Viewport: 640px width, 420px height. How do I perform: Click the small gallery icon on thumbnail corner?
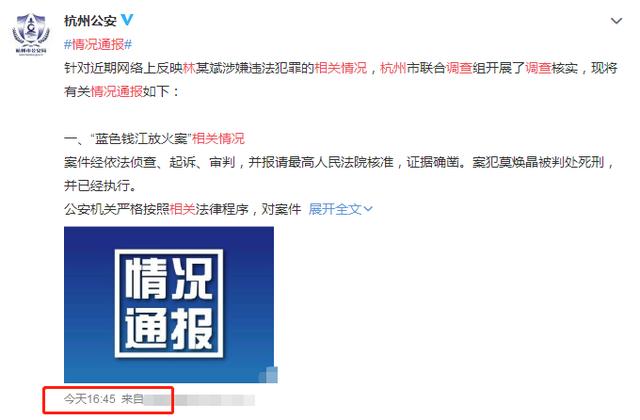point(269,375)
